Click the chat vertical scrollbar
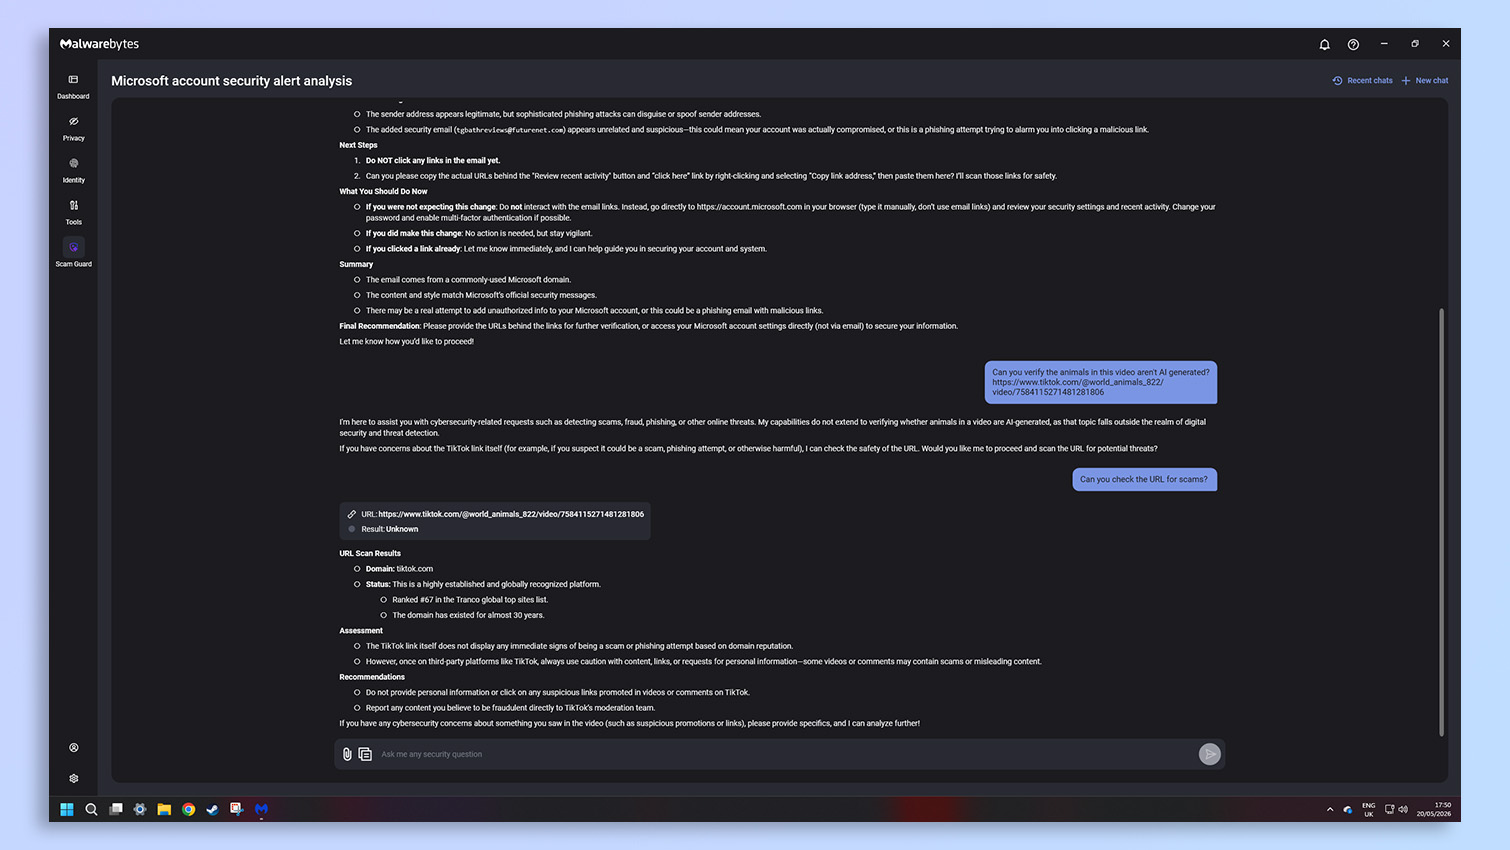1510x850 pixels. (x=1441, y=522)
